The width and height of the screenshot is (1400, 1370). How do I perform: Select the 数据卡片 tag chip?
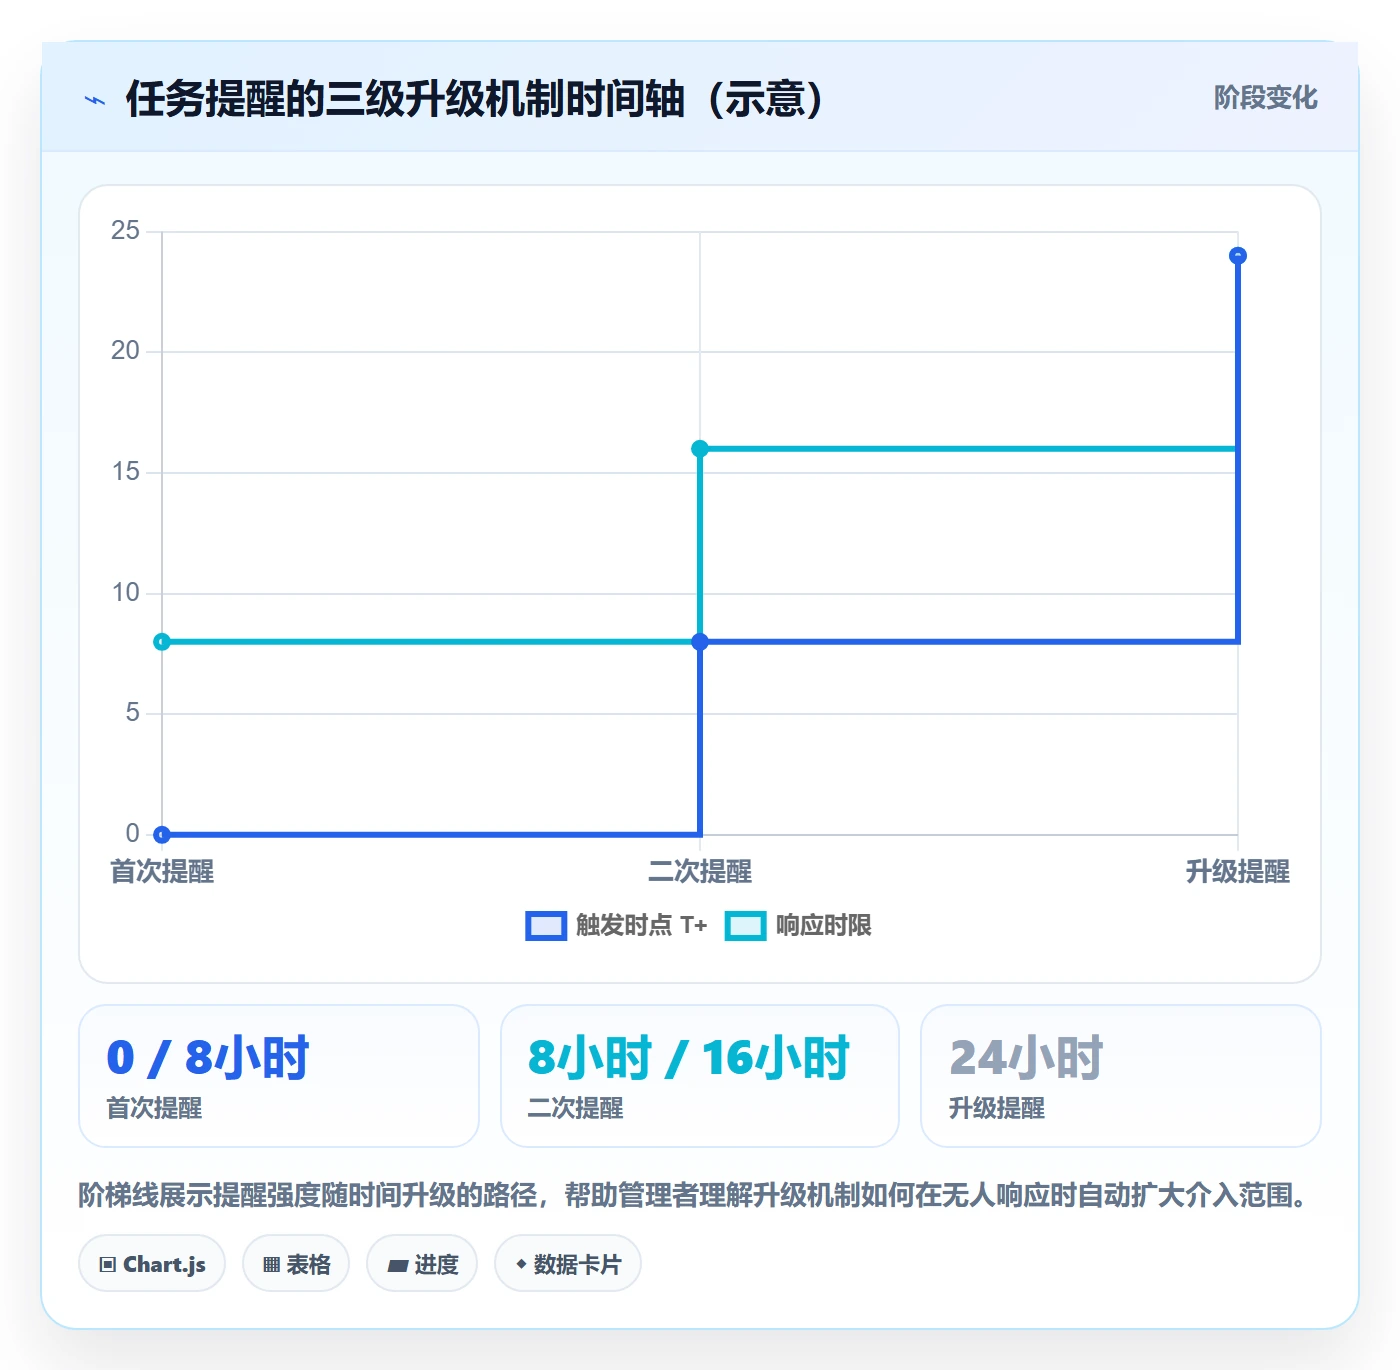[568, 1264]
